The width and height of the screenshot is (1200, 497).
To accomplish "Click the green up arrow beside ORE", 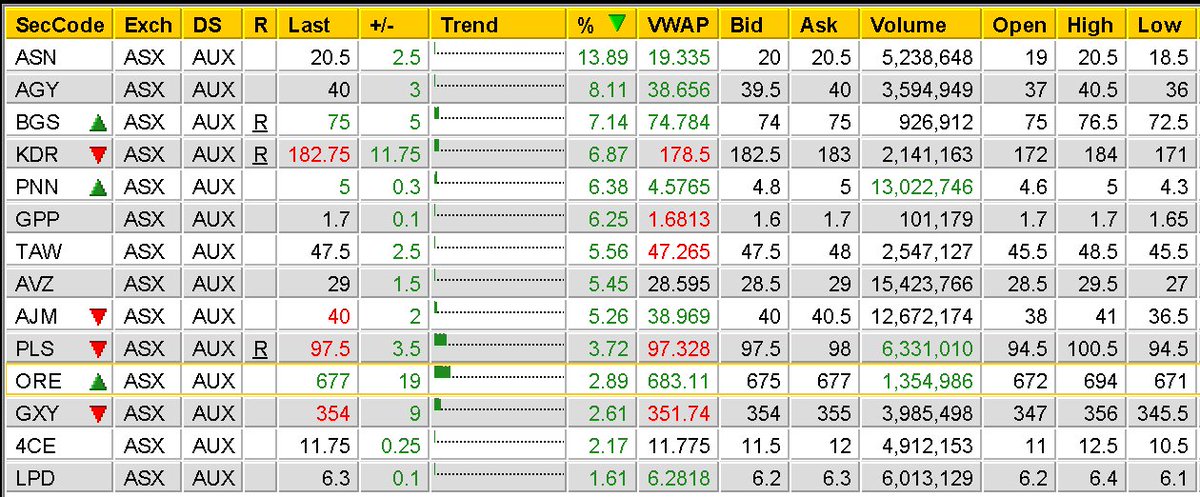I will point(97,381).
